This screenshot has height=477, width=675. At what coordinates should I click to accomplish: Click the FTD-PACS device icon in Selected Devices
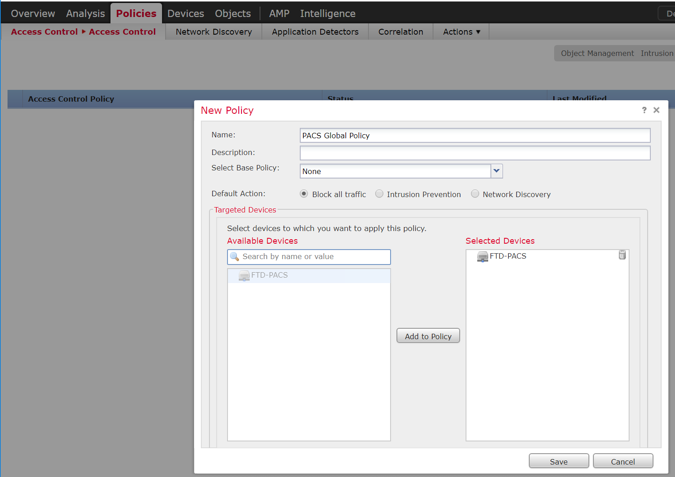point(483,257)
